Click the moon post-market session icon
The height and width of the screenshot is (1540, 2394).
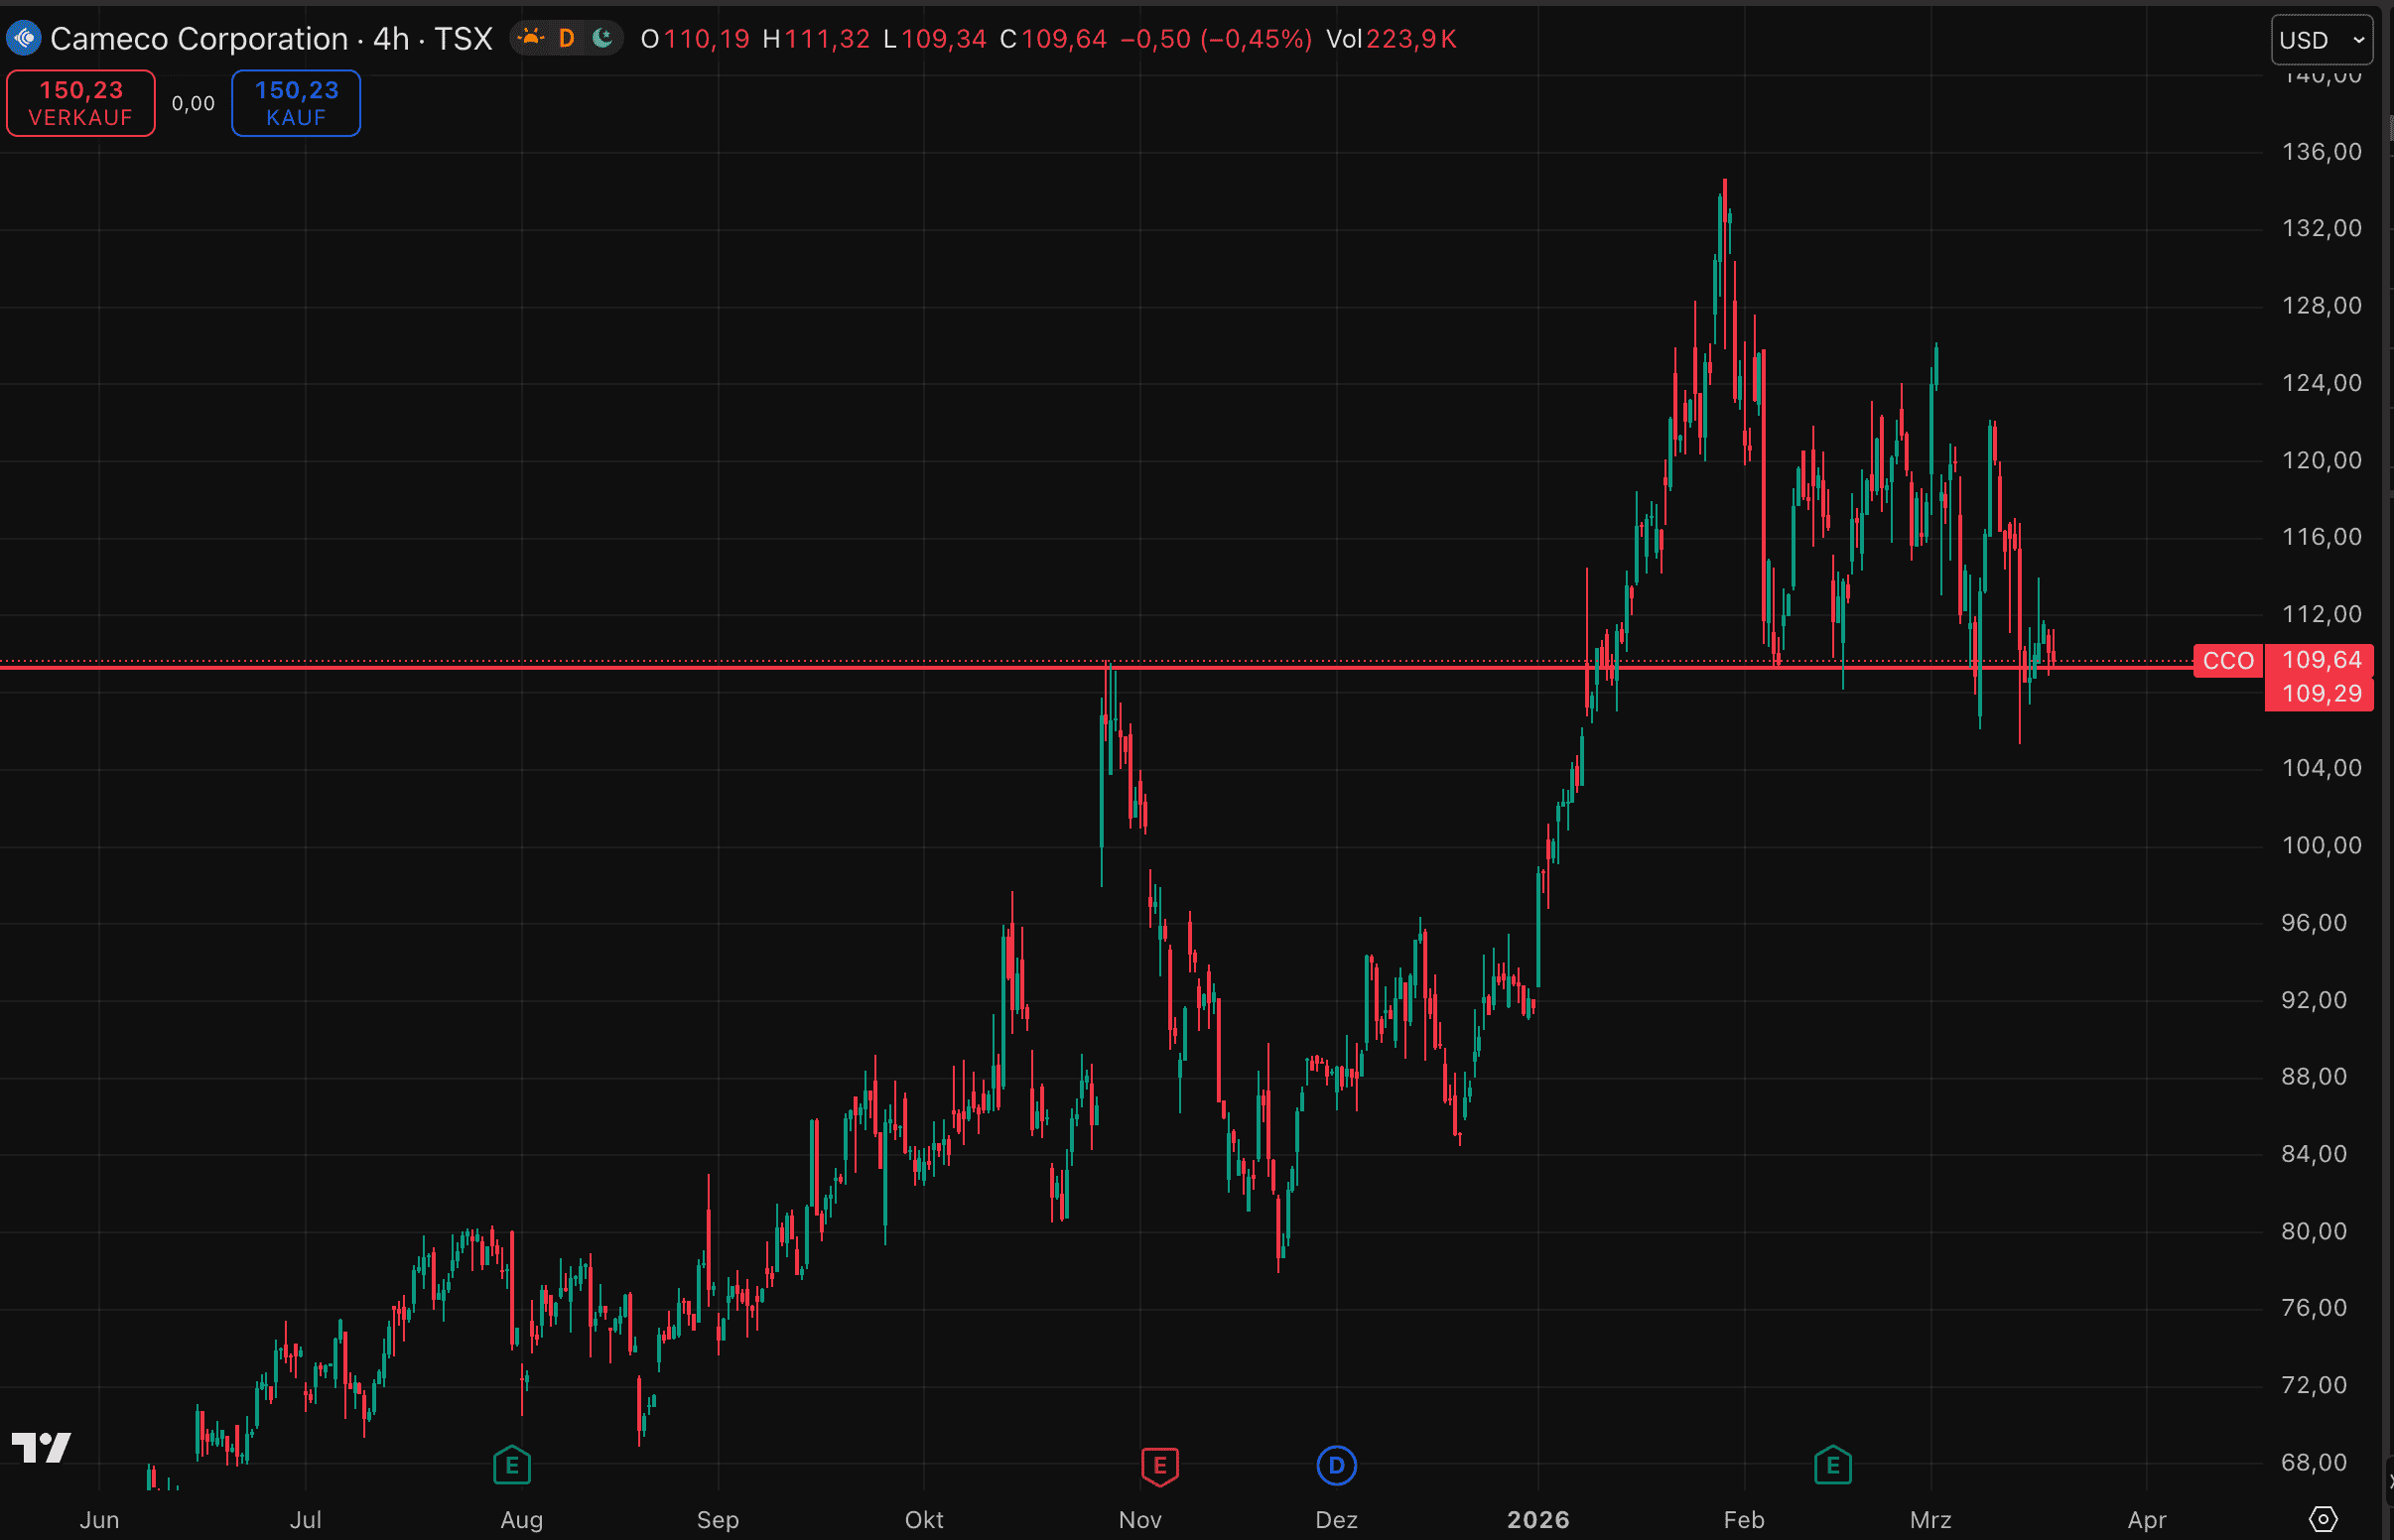(x=602, y=39)
